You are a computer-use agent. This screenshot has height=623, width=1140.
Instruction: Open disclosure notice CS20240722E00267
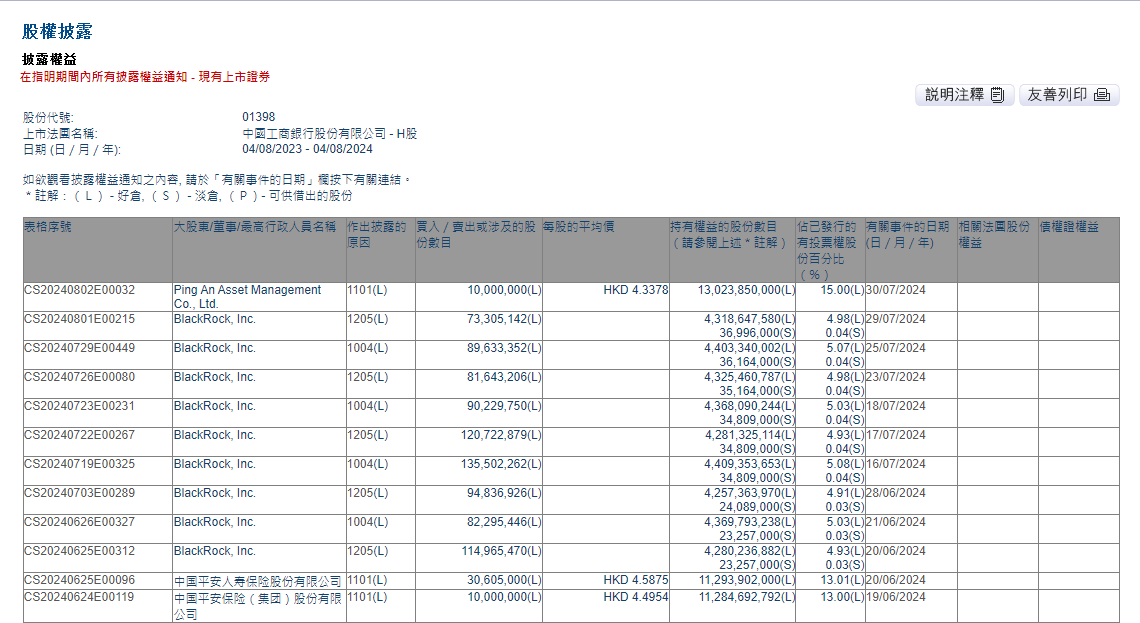(x=79, y=435)
